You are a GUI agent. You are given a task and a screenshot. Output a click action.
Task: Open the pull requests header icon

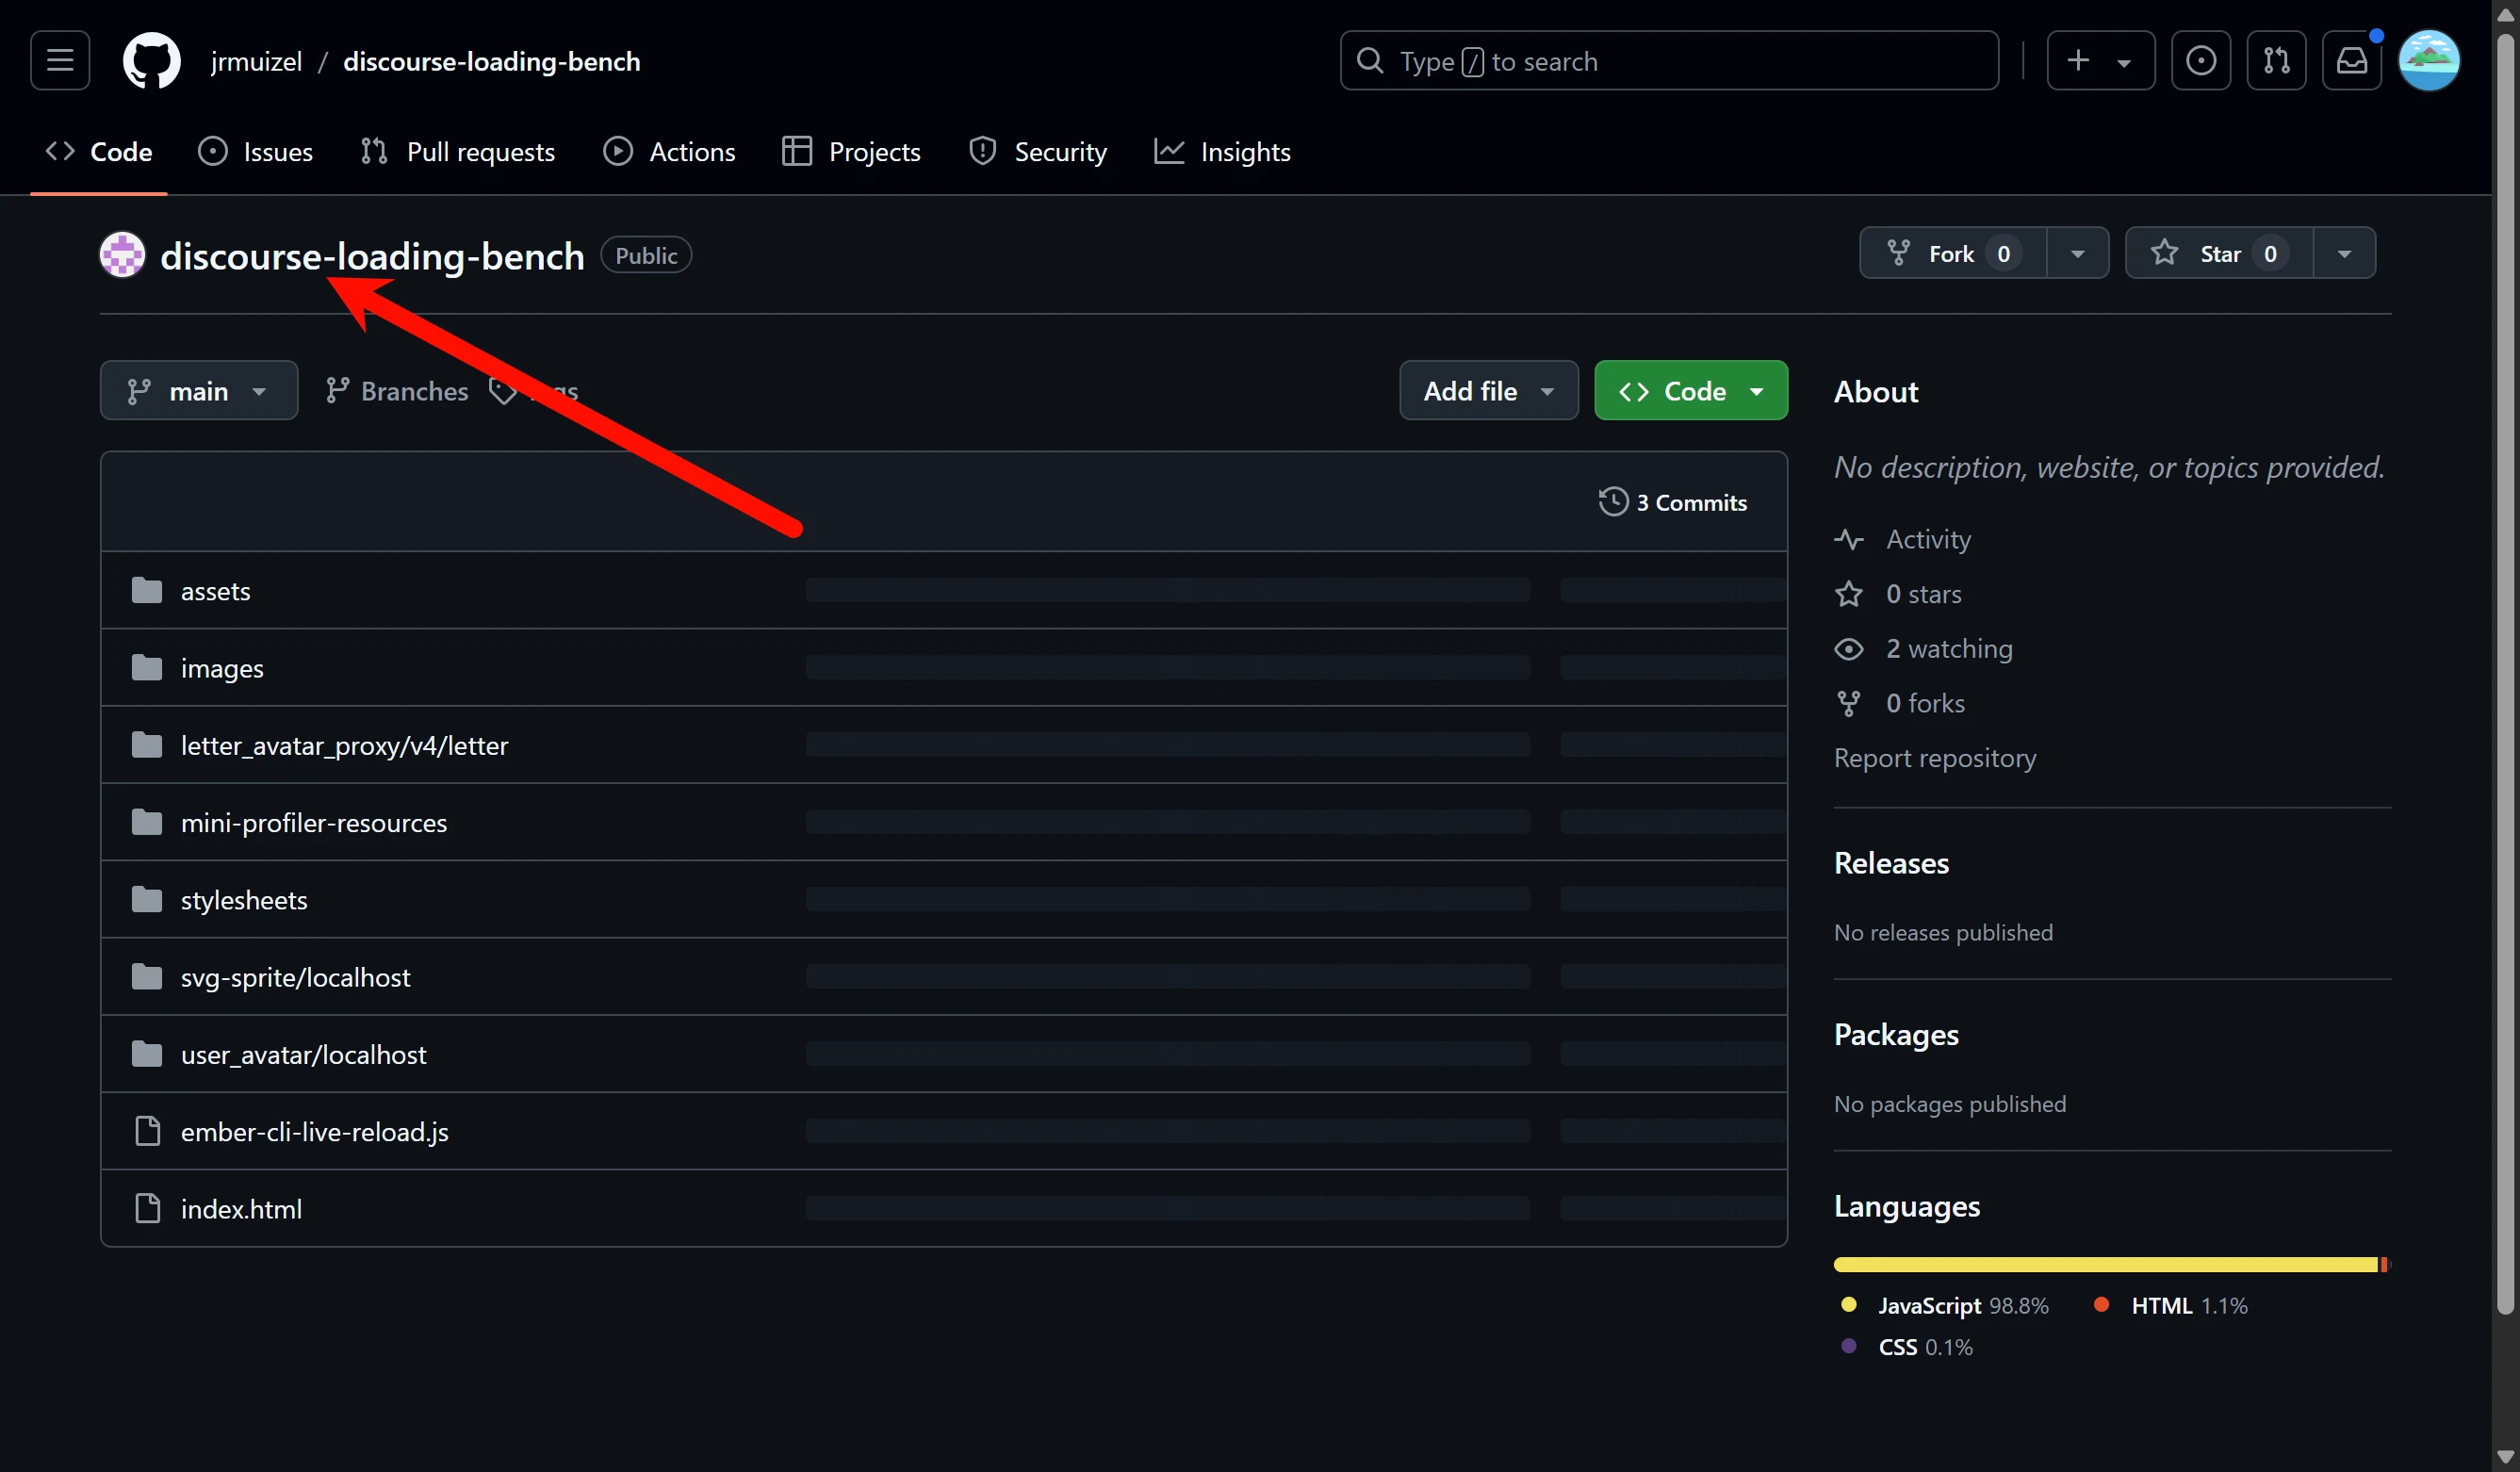tap(2276, 61)
